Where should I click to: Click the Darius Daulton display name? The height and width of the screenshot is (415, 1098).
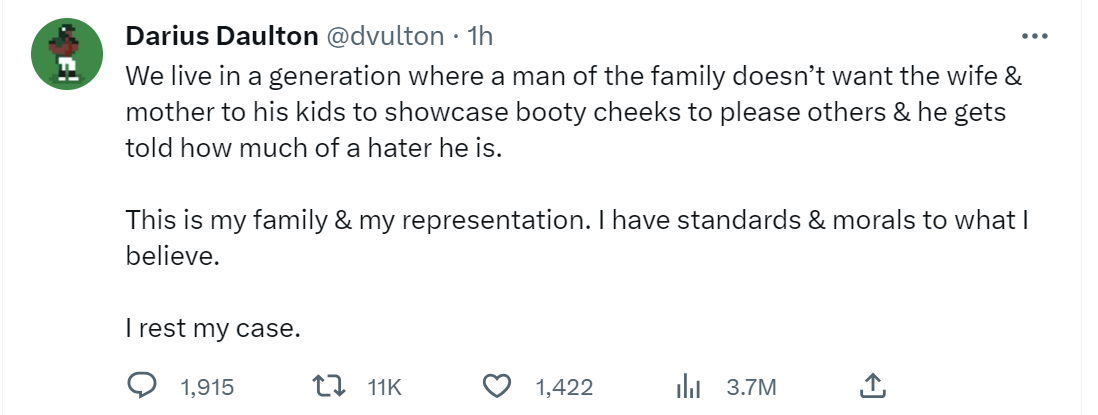(221, 37)
